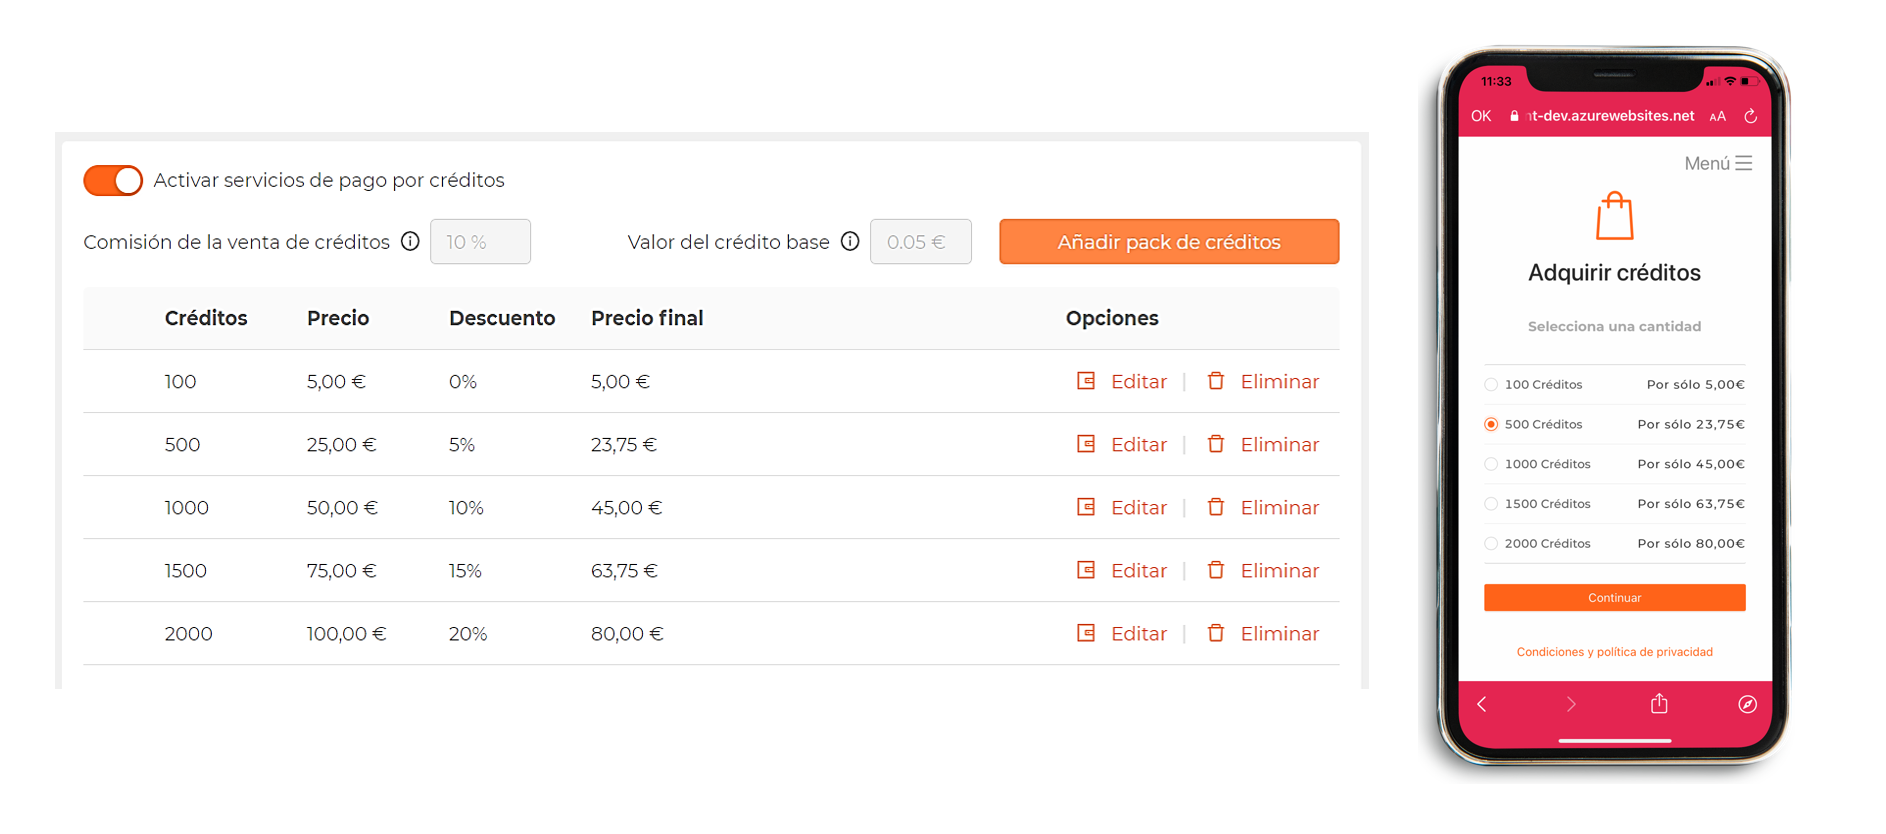This screenshot has width=1886, height=834.
Task: Click info icon beside Valor del crédito base
Action: tap(850, 241)
